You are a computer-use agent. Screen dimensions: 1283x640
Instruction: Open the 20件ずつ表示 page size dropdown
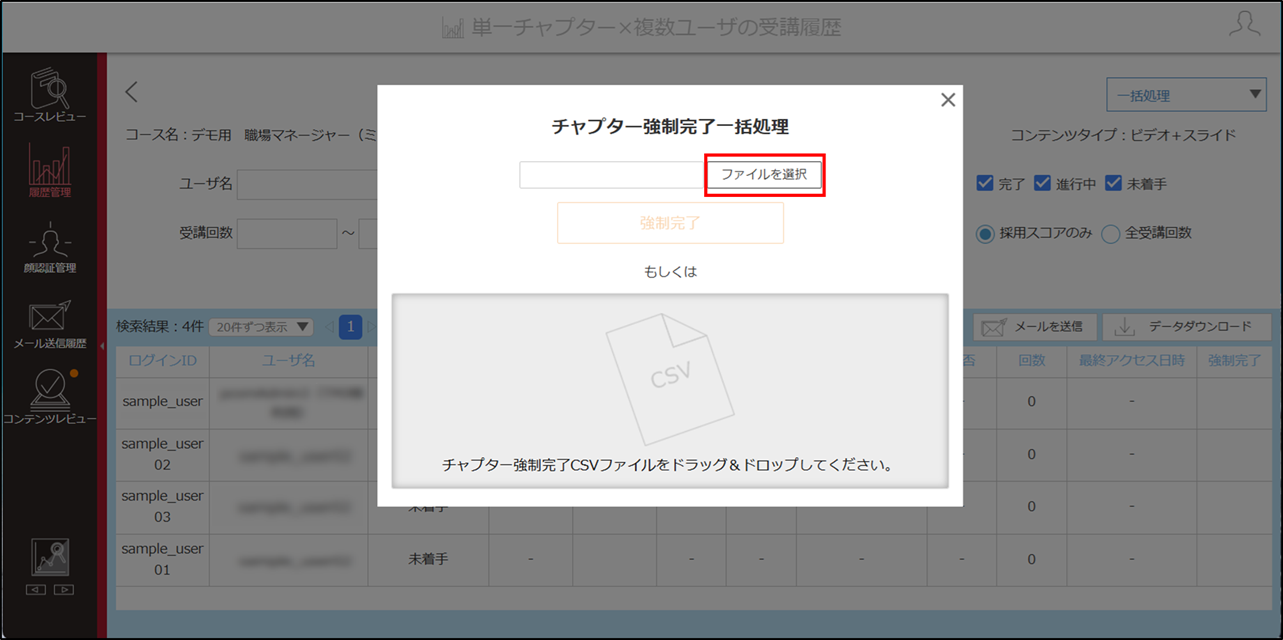click(261, 327)
